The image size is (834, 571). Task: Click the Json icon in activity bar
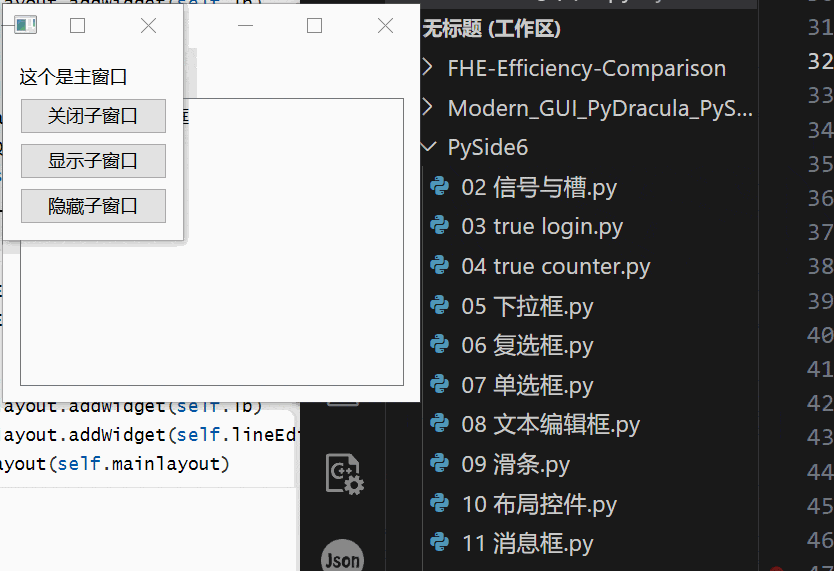(x=342, y=558)
